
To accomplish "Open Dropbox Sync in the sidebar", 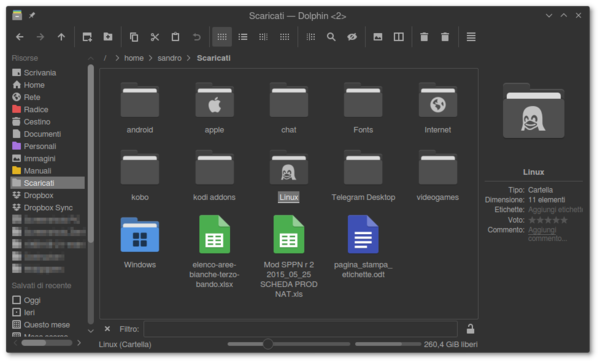I will pos(48,207).
